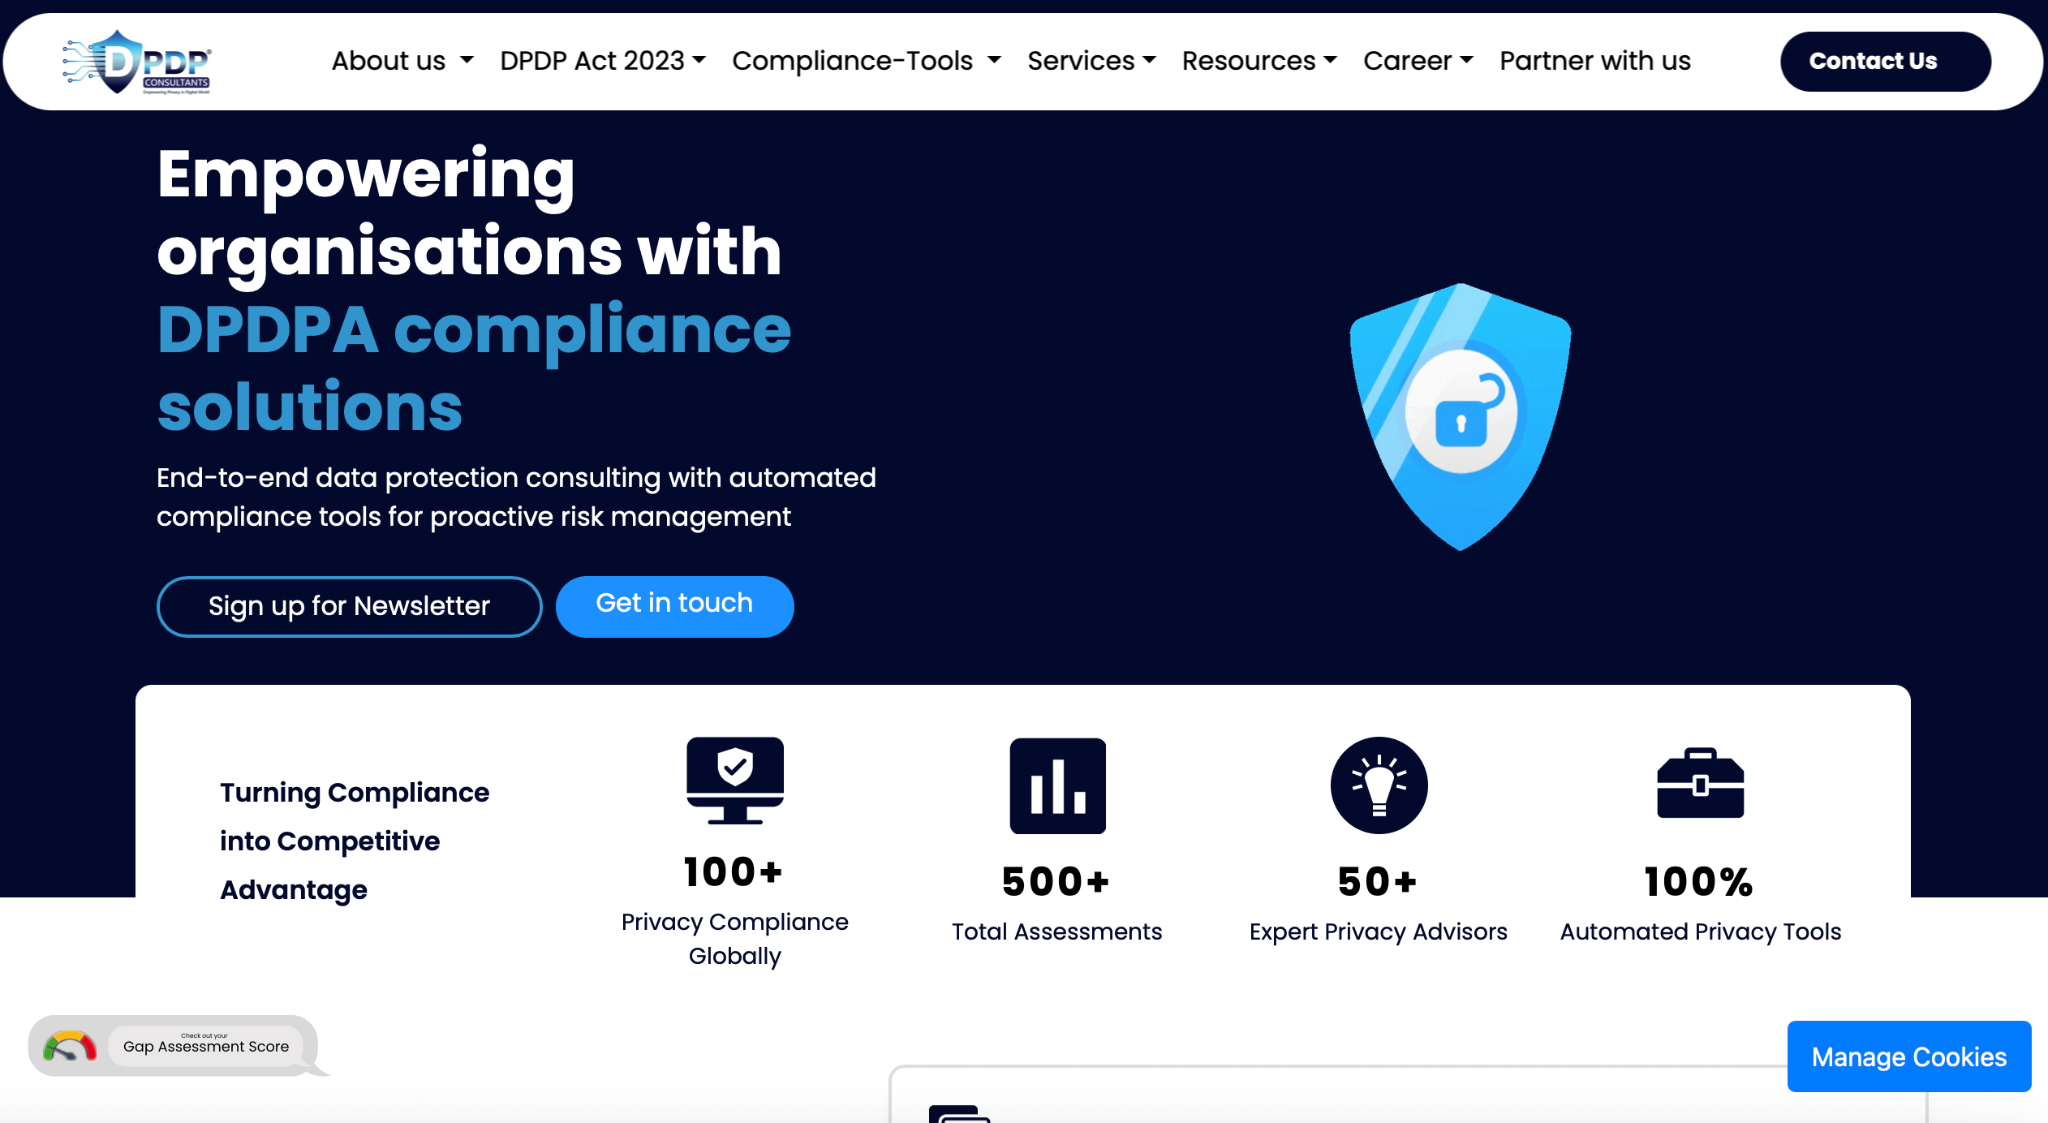The width and height of the screenshot is (2048, 1123).
Task: Click the bar chart icon above 500+
Action: pos(1057,786)
